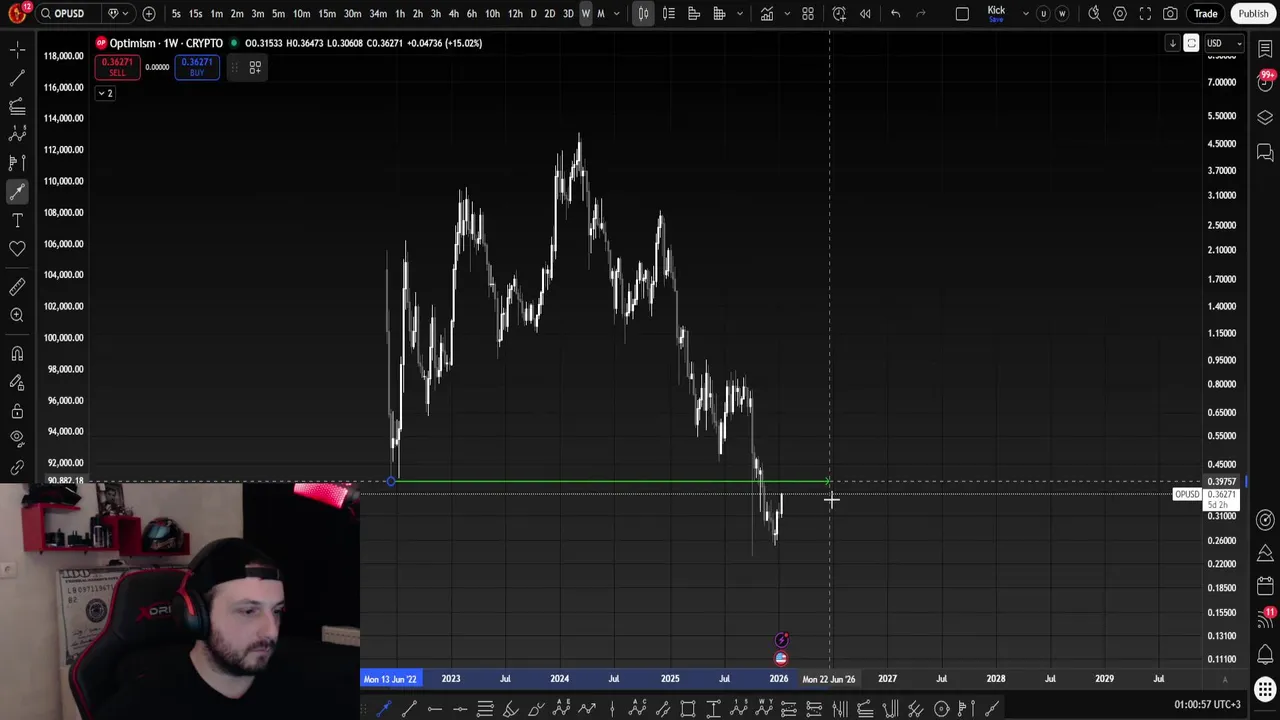Click the OPUSD price label on price axis
Screen dimensions: 1280x720
(x=1187, y=495)
